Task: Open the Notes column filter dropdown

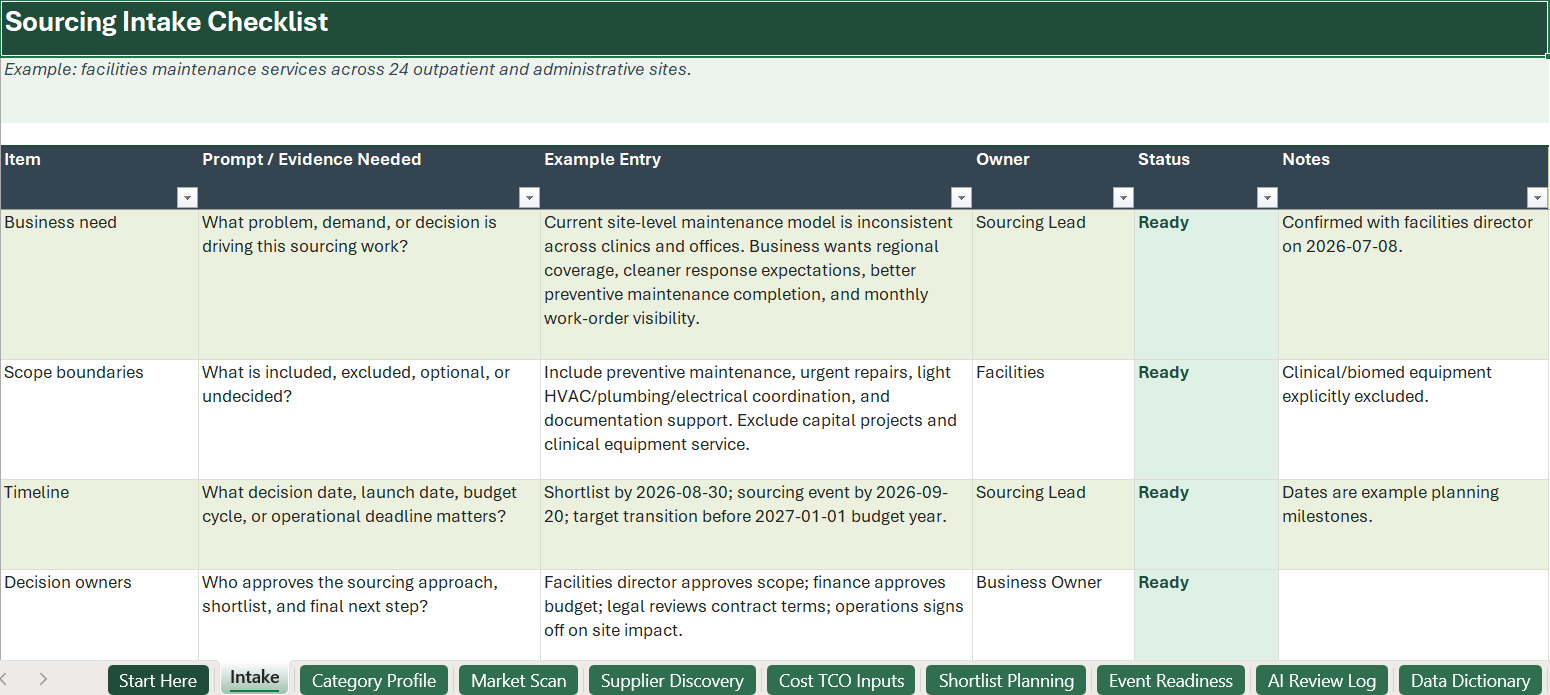Action: pyautogui.click(x=1537, y=197)
